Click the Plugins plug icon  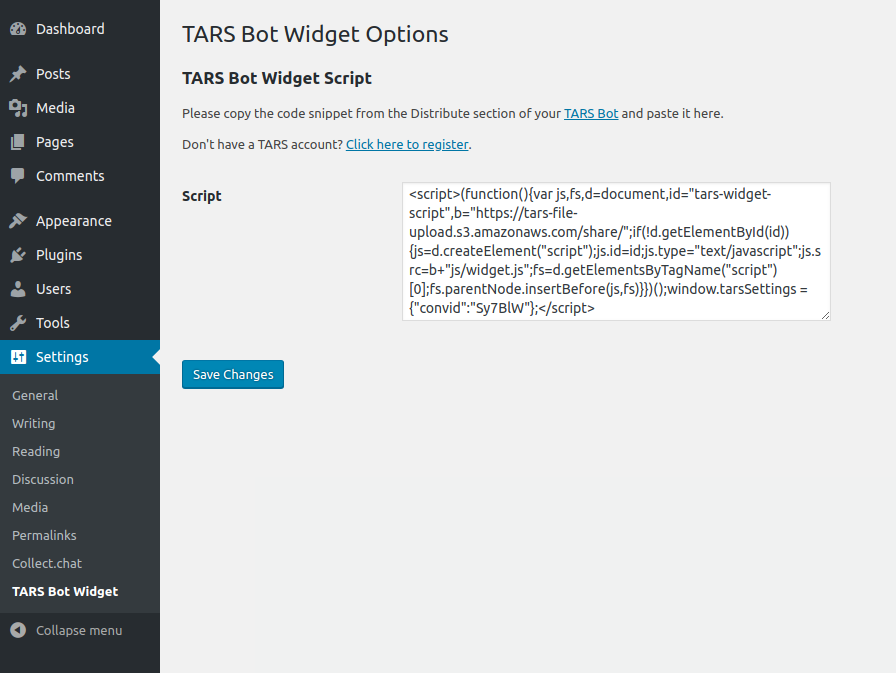(18, 255)
